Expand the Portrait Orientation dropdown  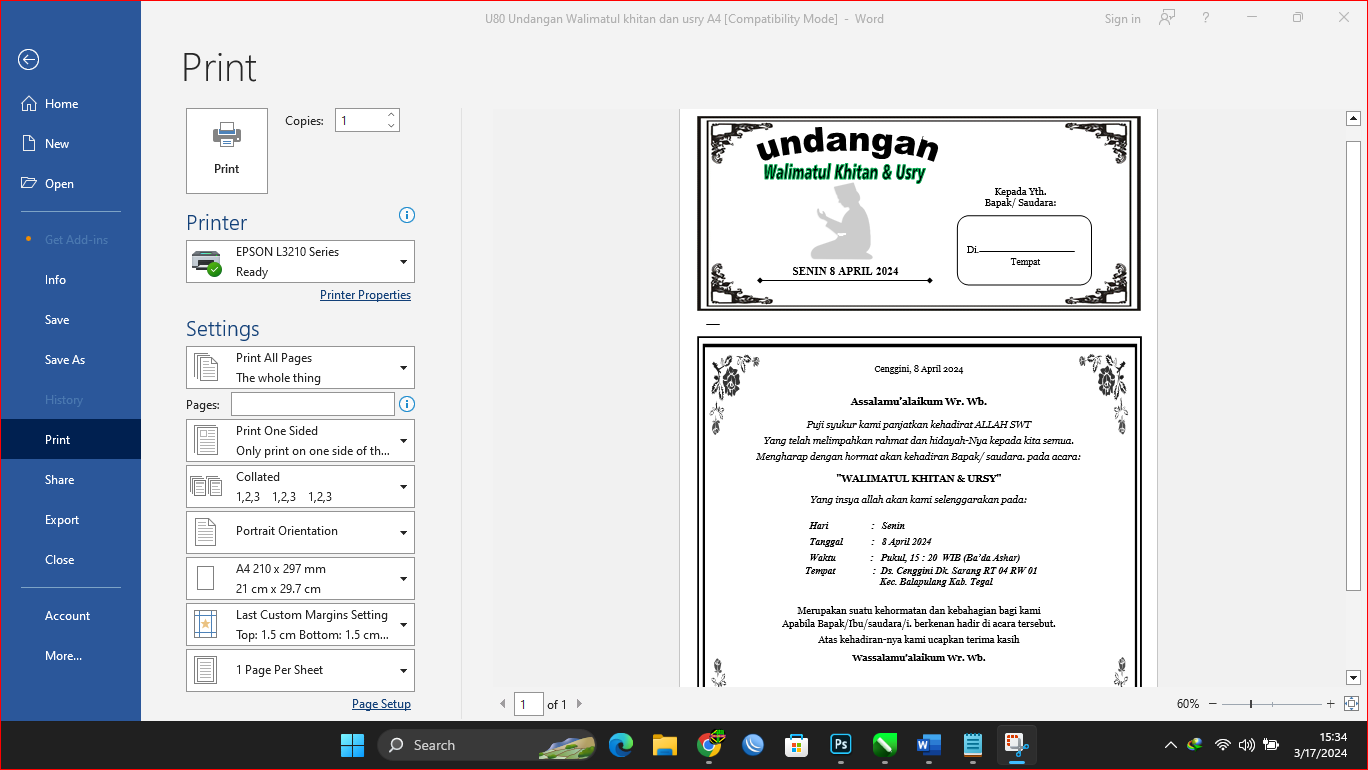[x=300, y=533]
